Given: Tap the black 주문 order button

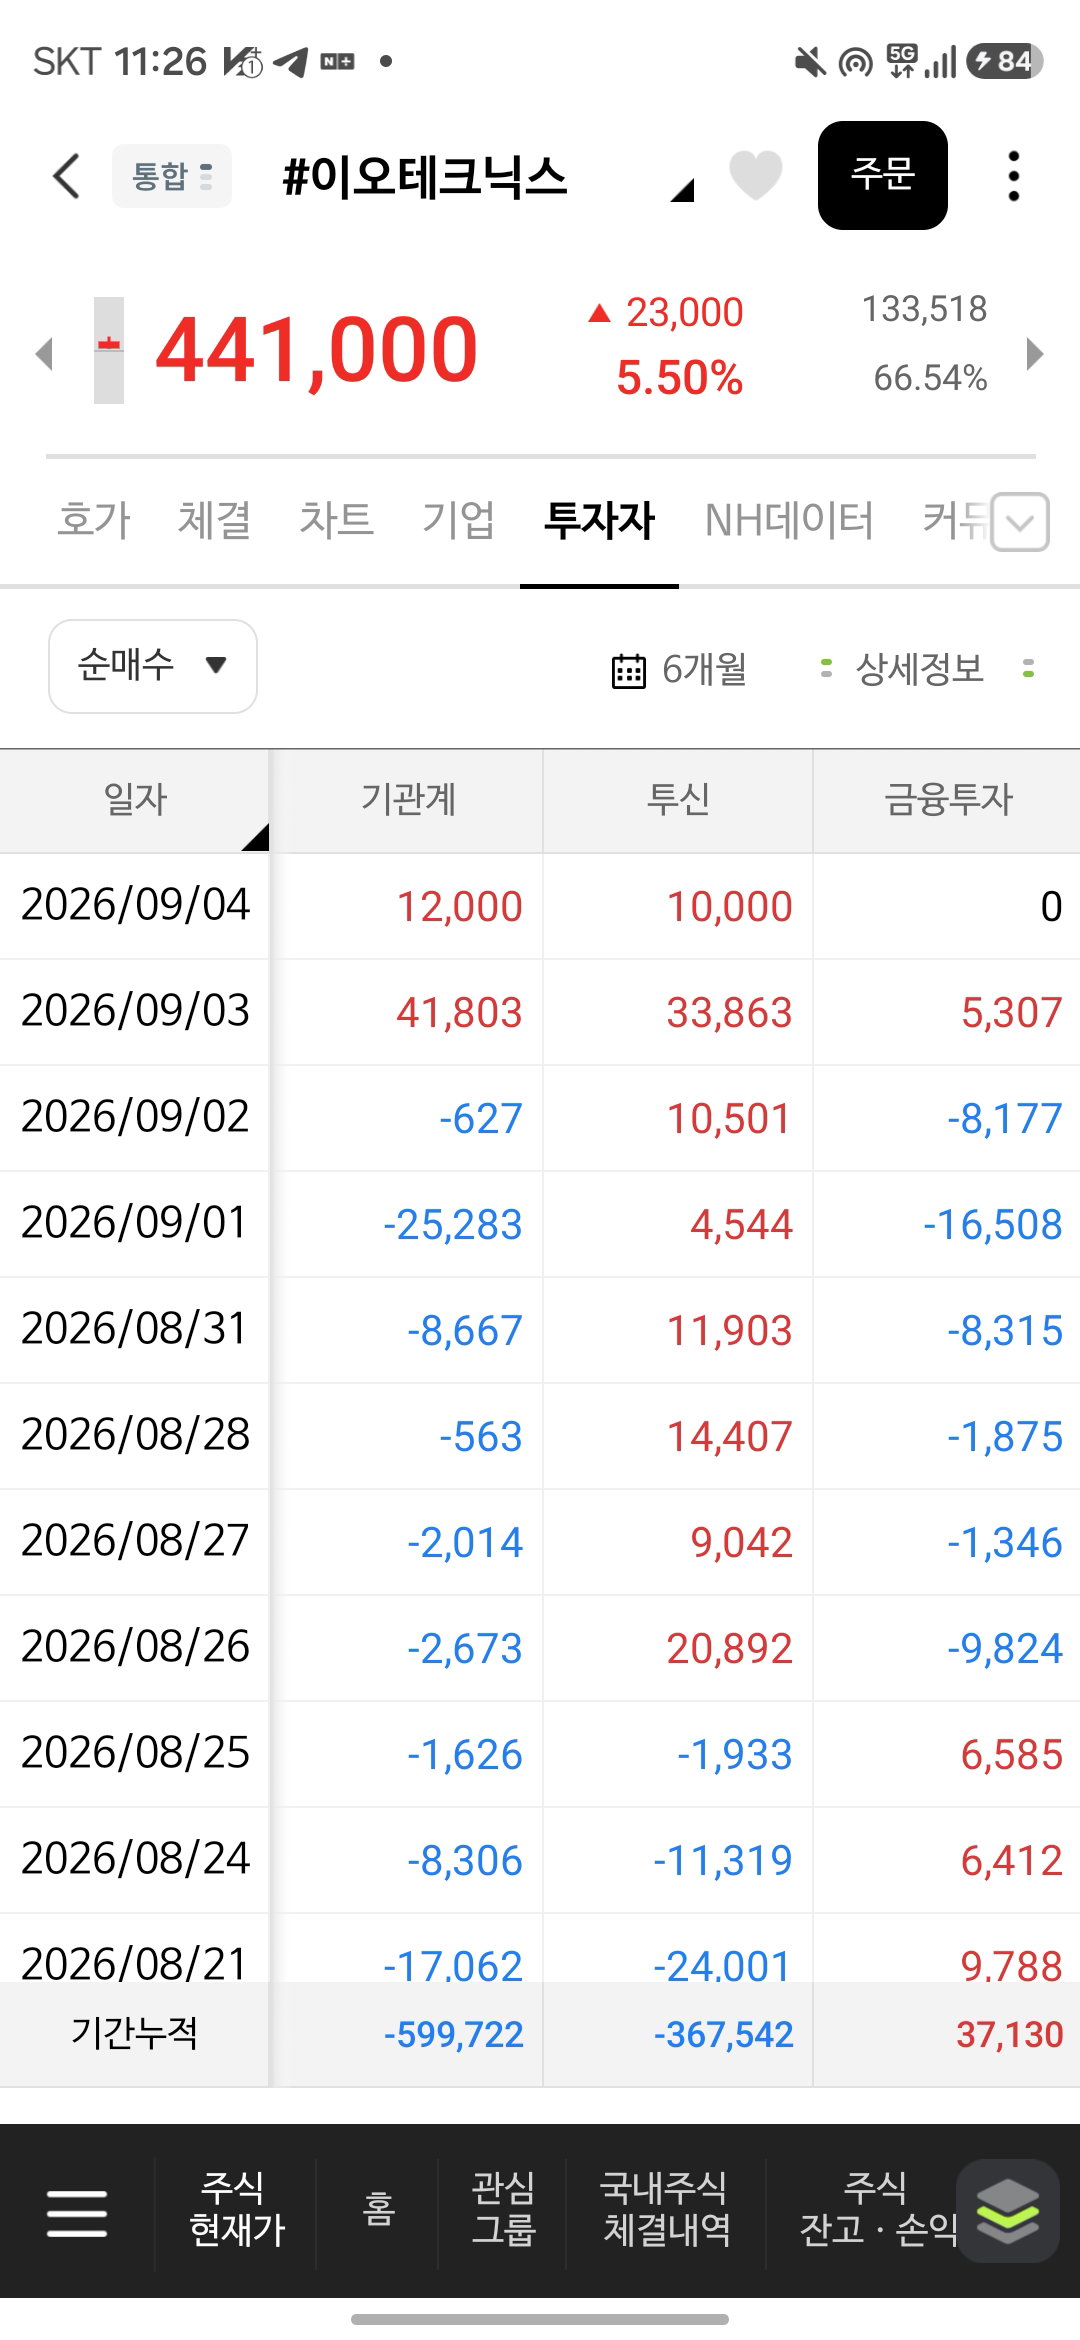Looking at the screenshot, I should [x=883, y=175].
